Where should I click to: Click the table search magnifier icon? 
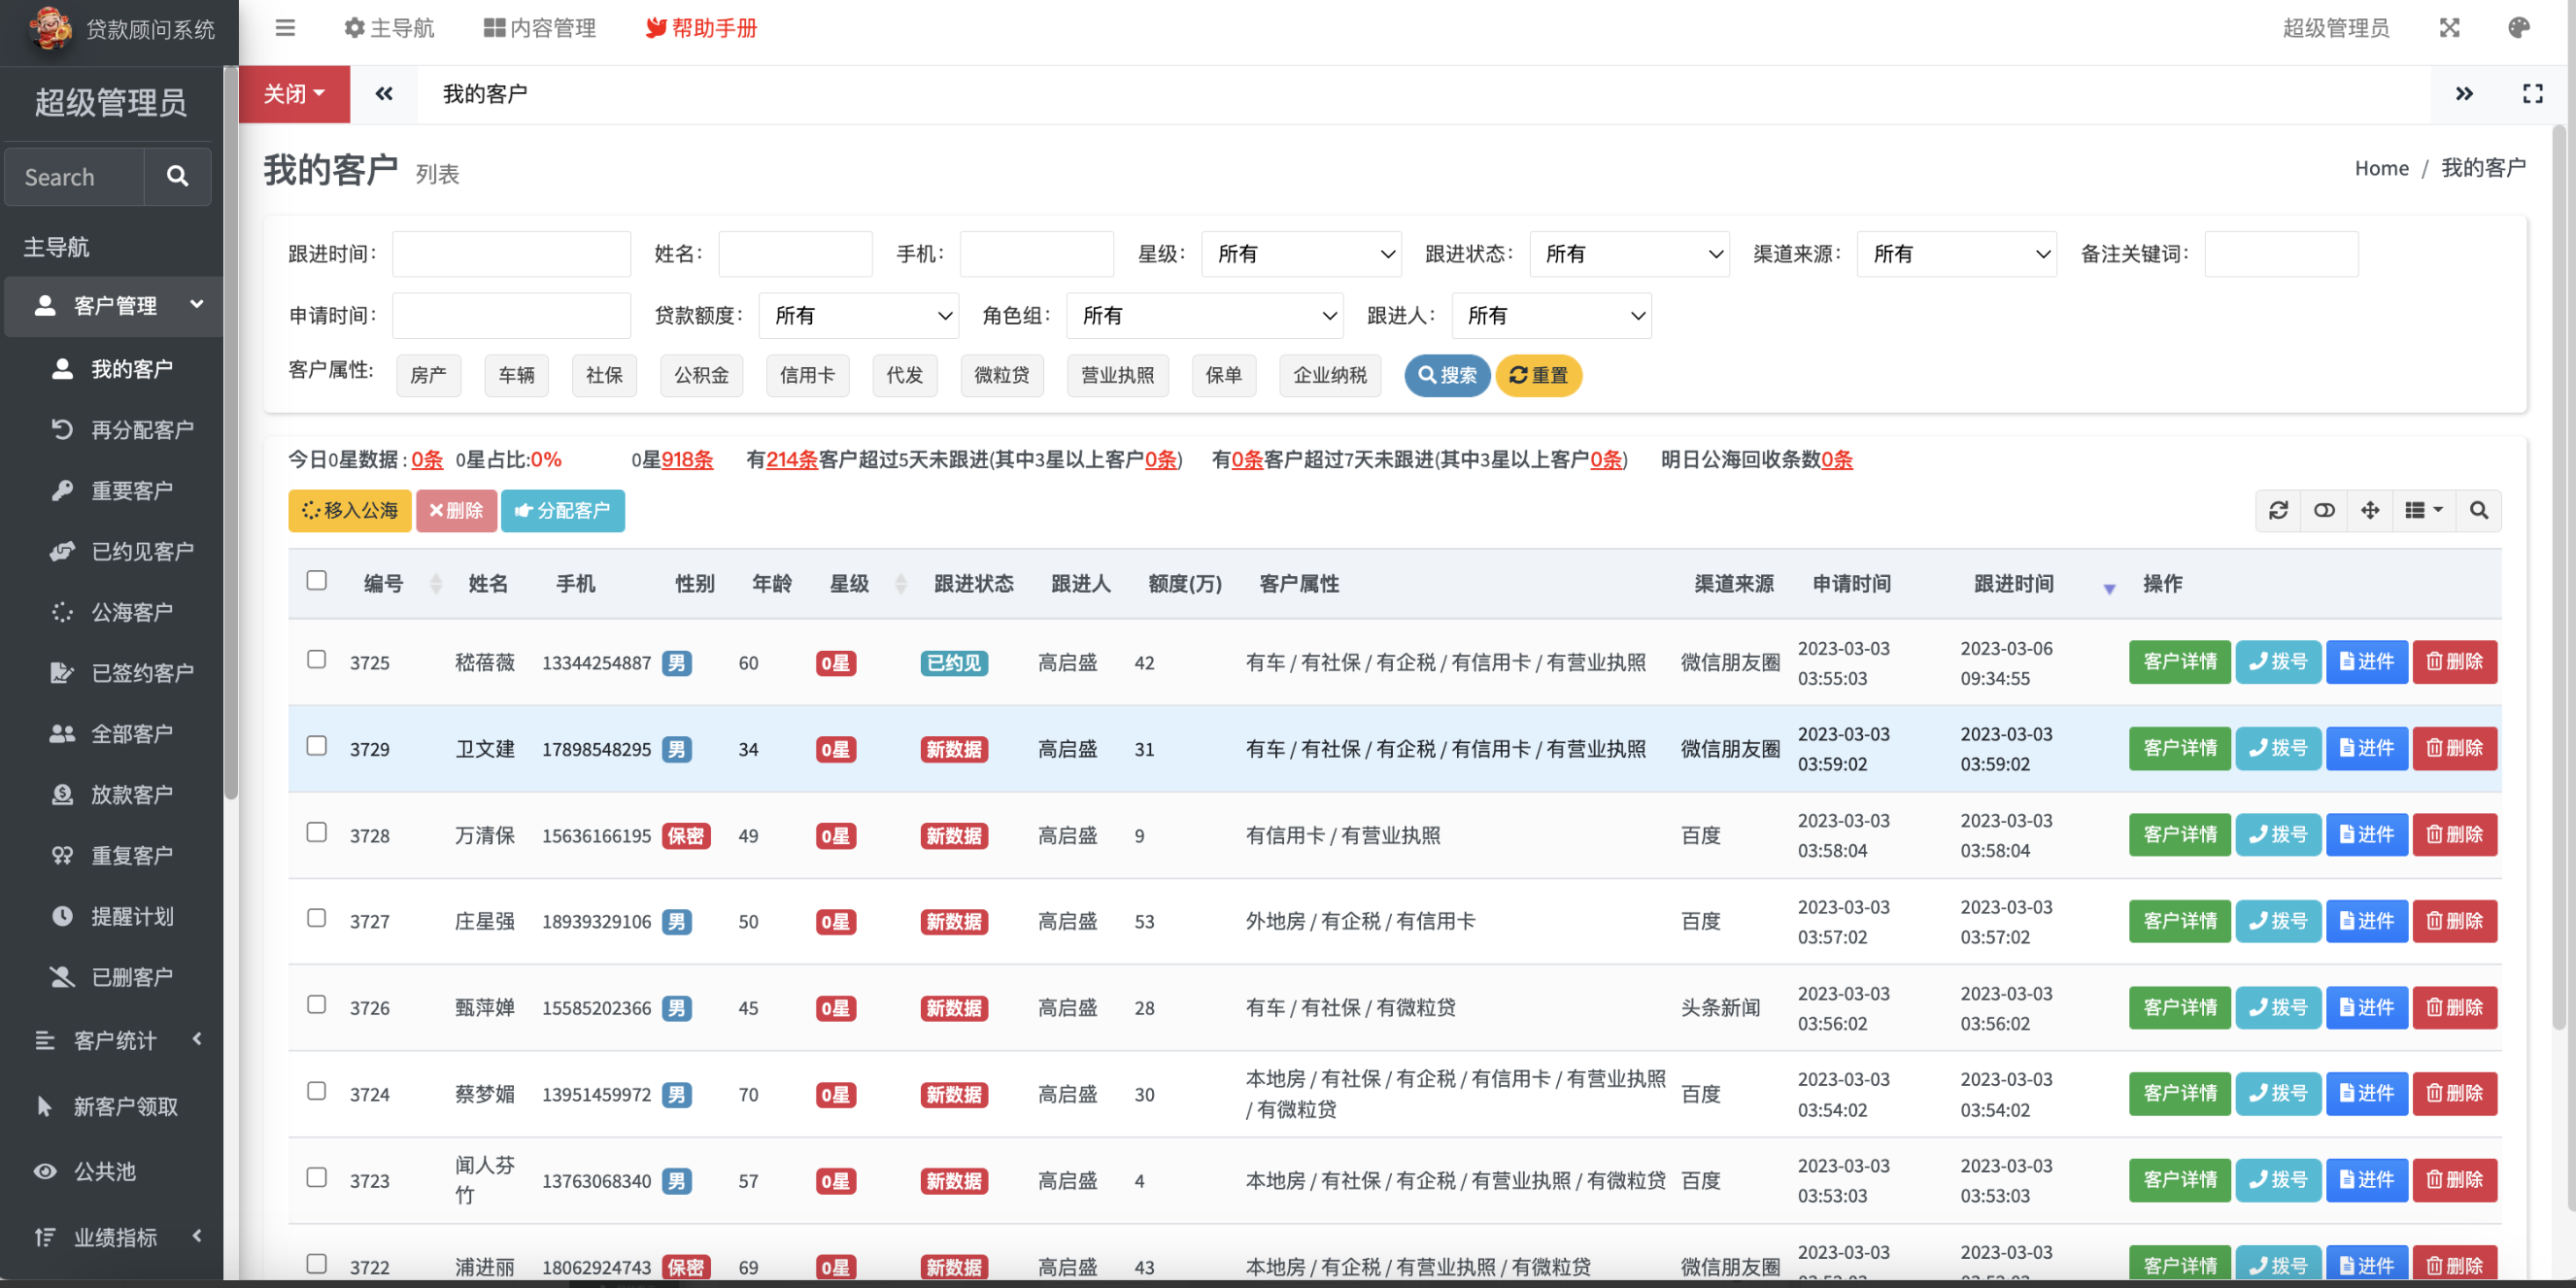point(2478,510)
